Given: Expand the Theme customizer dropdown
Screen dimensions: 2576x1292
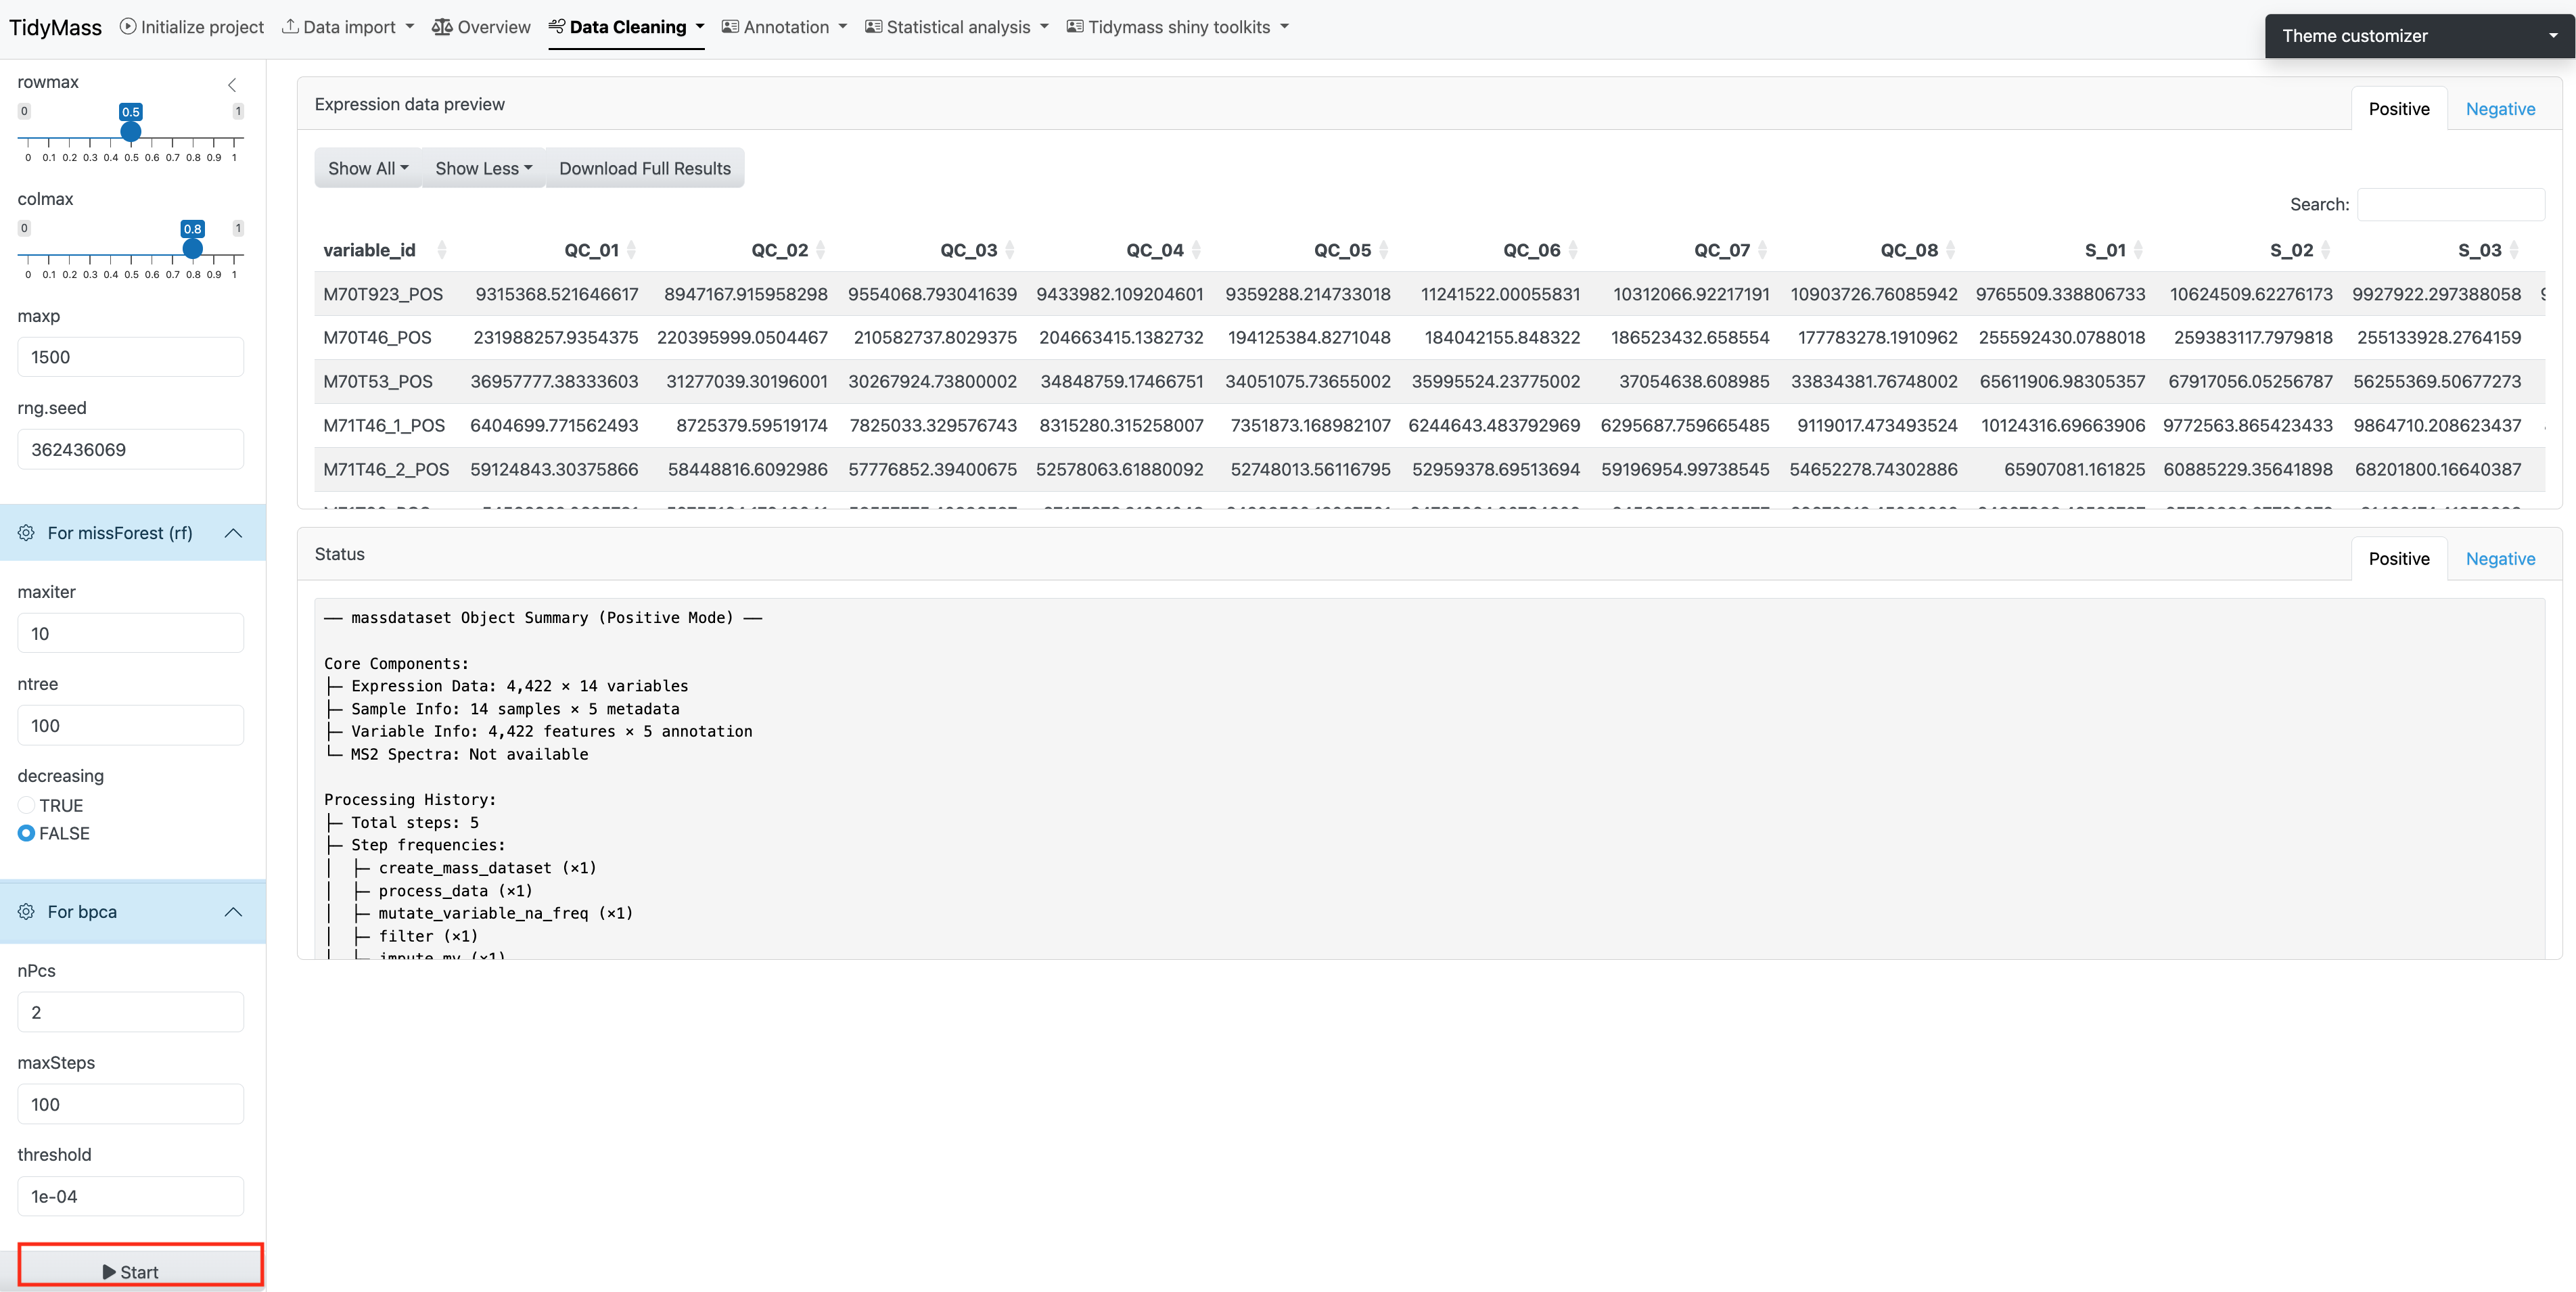Looking at the screenshot, I should [x=2419, y=36].
